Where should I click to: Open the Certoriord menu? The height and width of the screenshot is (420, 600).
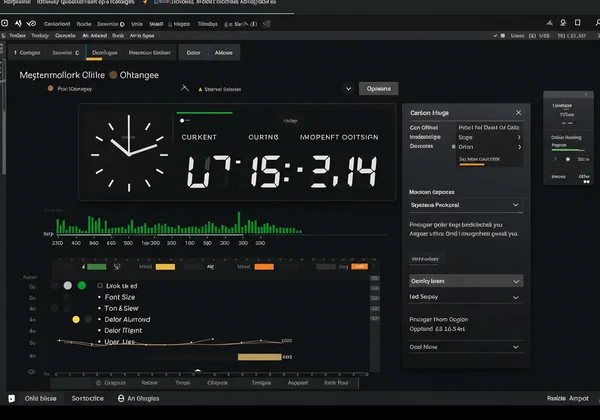tap(57, 24)
